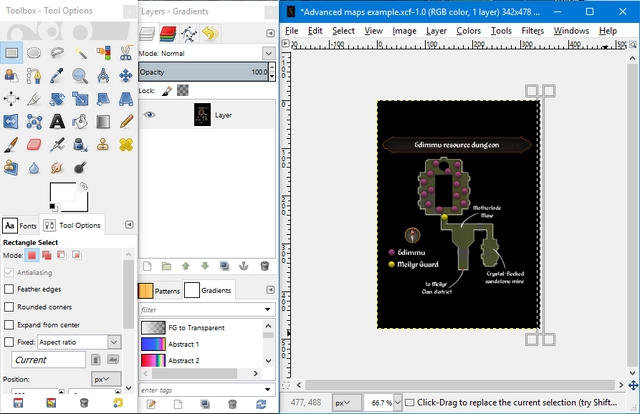640x414 pixels.
Task: Open the layer Mode dropdown
Action: (x=268, y=53)
